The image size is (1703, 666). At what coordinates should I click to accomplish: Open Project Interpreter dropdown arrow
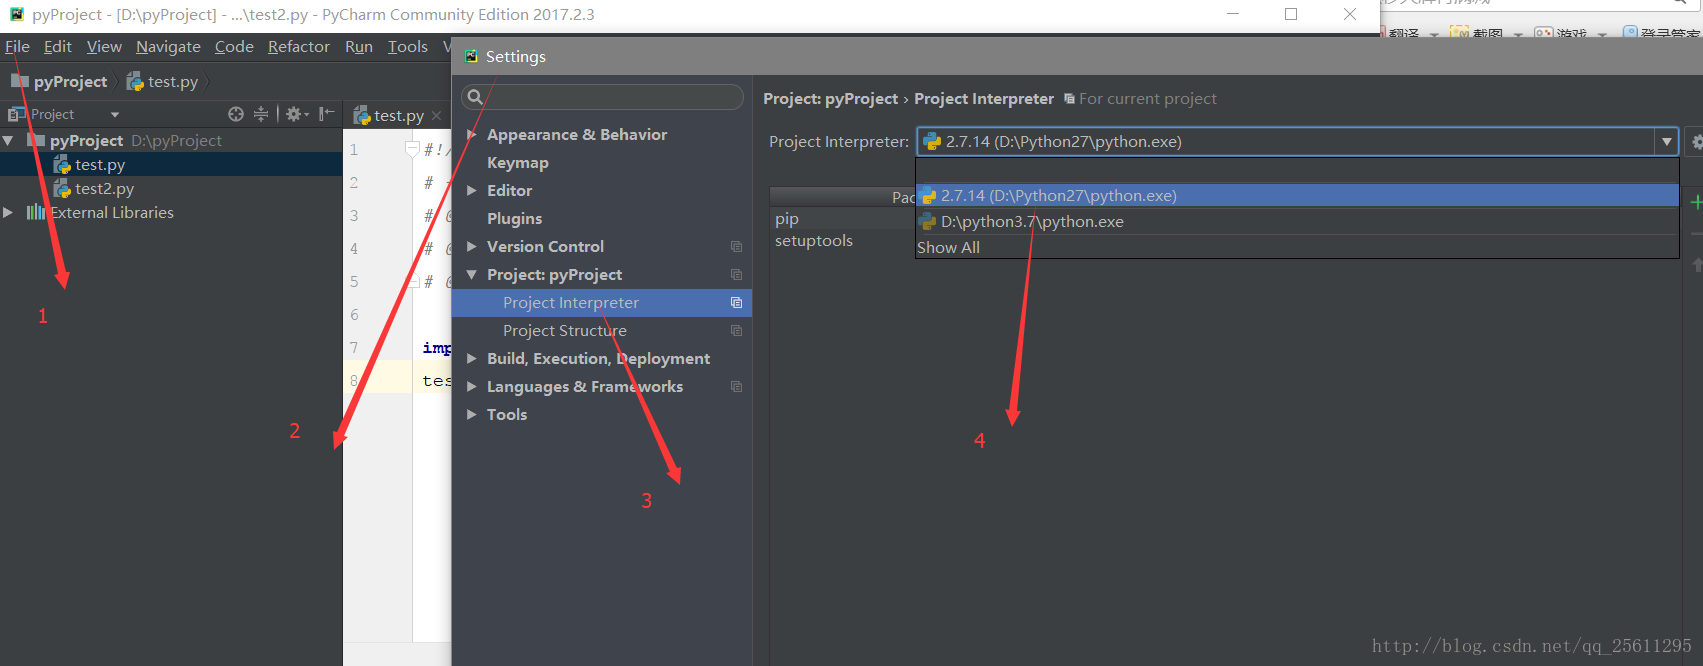pyautogui.click(x=1666, y=142)
